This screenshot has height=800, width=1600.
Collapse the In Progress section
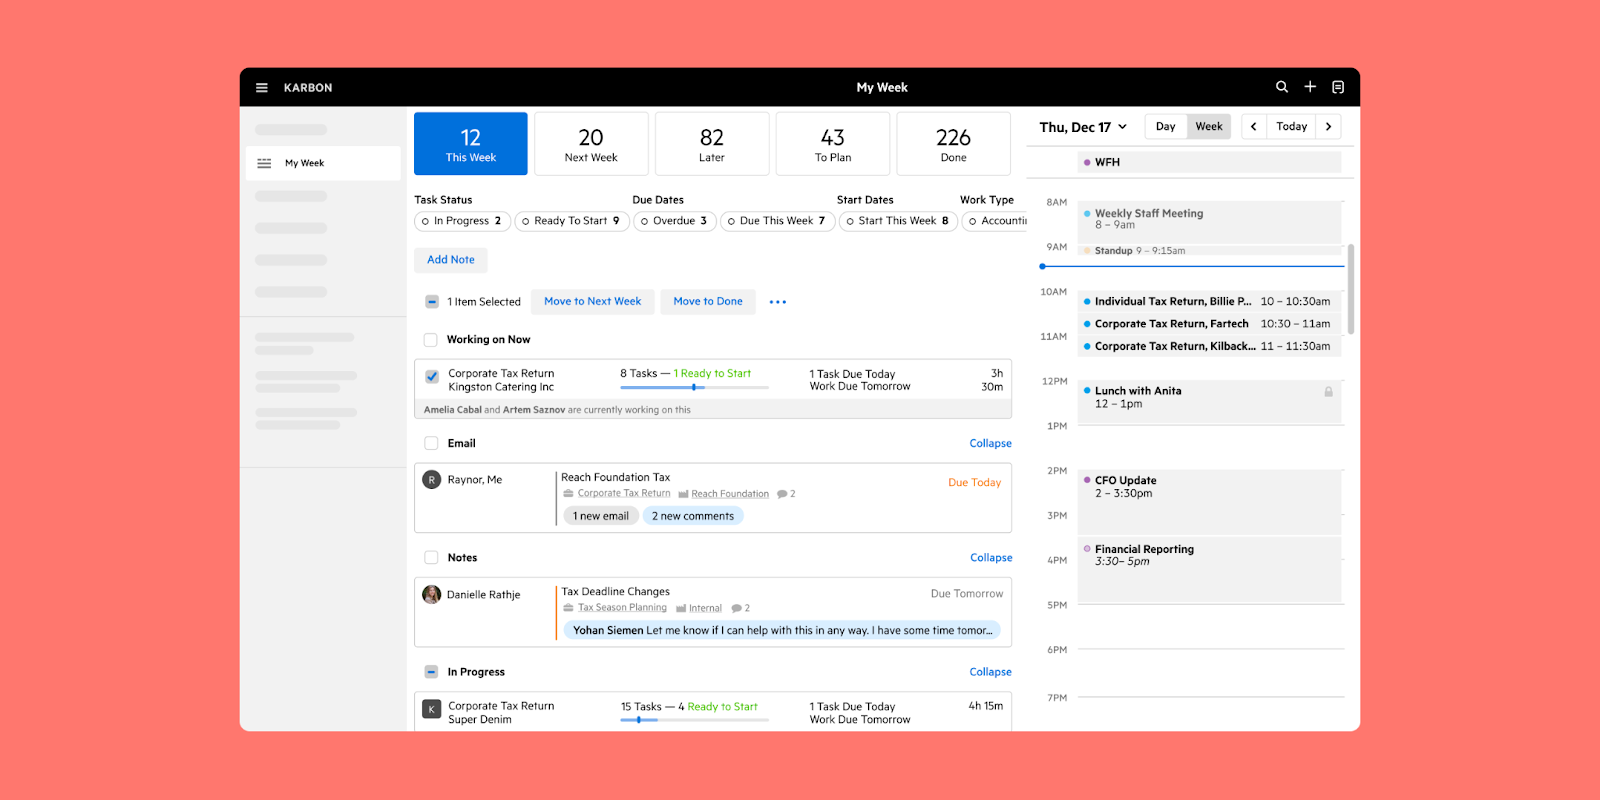(x=990, y=672)
